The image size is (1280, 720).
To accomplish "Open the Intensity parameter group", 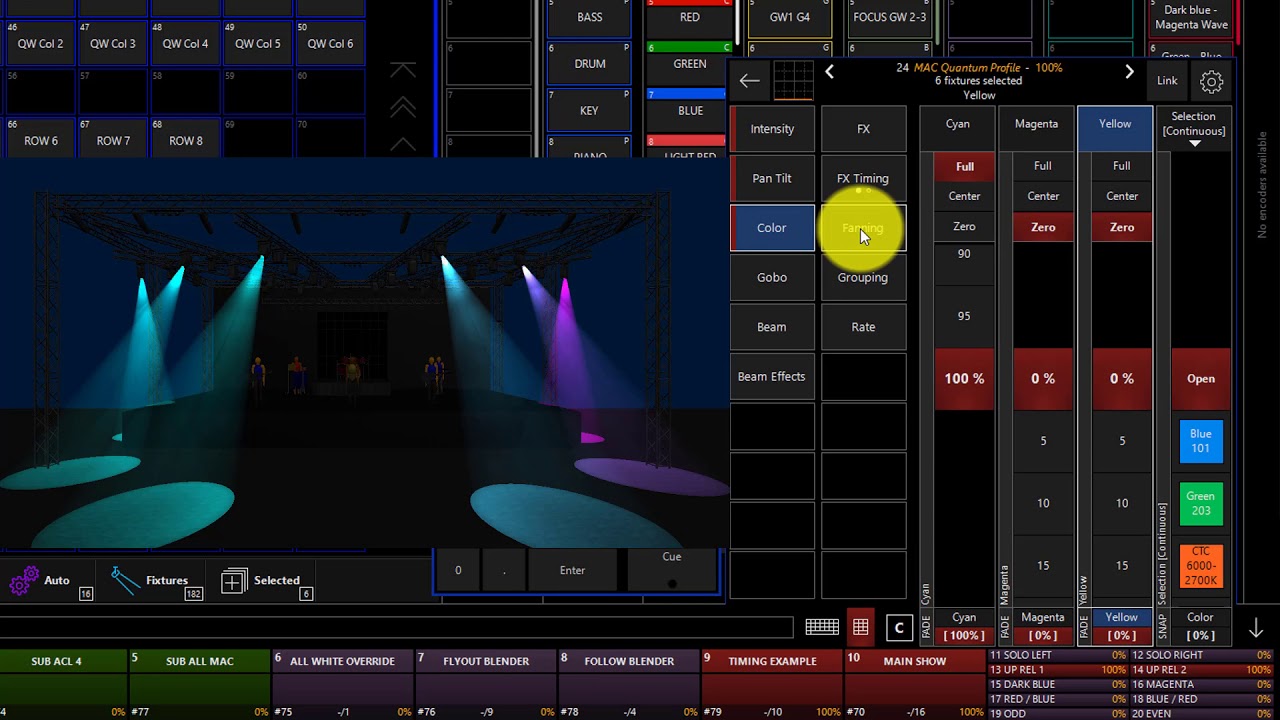I will click(x=772, y=129).
